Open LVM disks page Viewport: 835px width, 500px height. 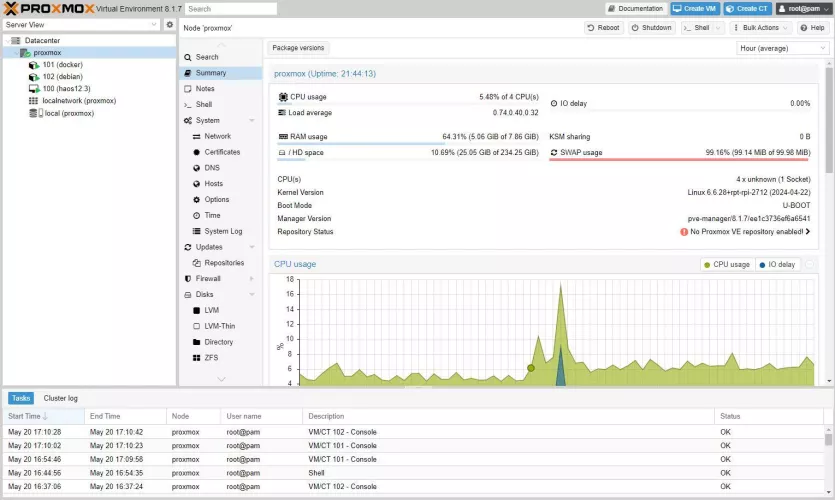click(x=211, y=310)
